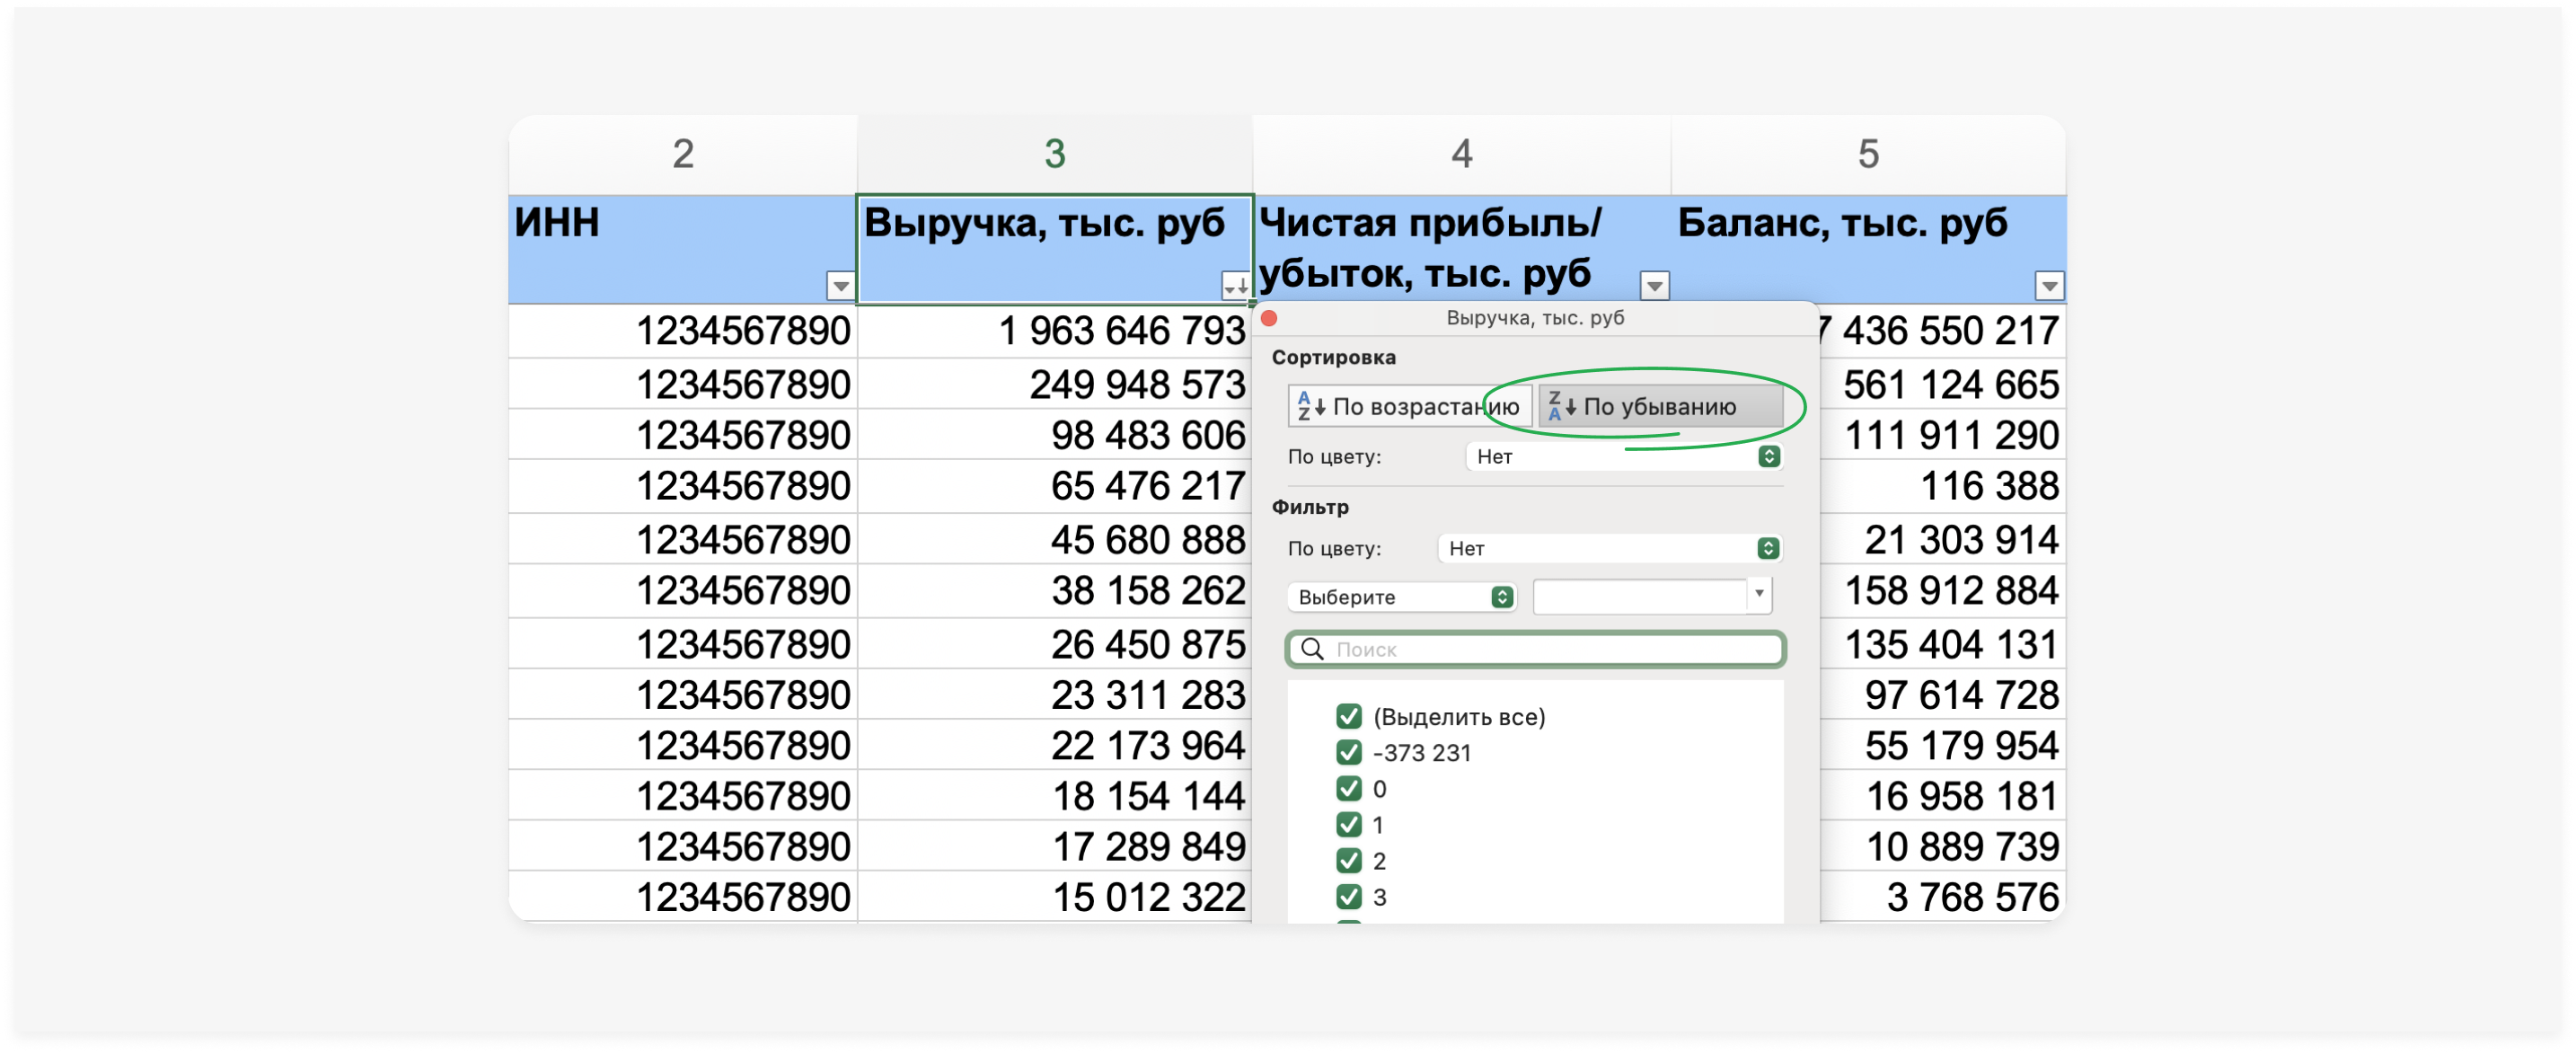Toggle (Выделить все) checkbox
The image size is (2576, 1053).
click(1348, 716)
